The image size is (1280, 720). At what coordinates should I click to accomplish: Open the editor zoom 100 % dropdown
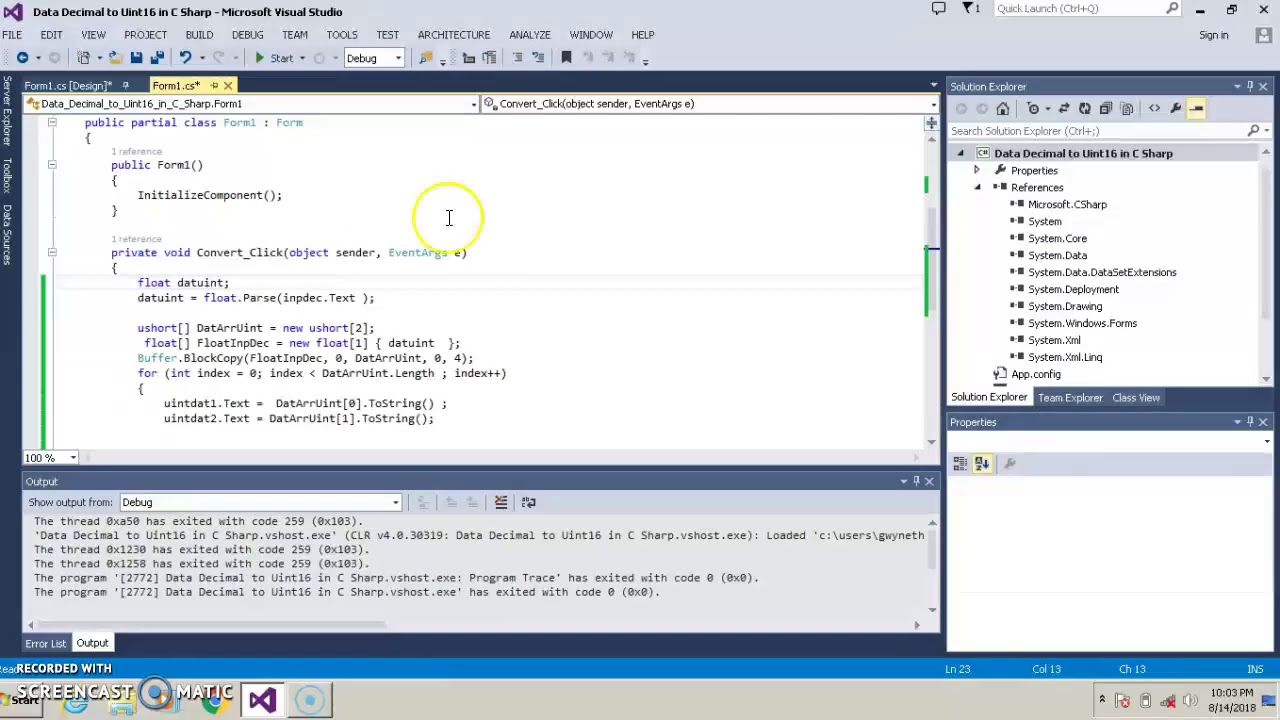[73, 458]
